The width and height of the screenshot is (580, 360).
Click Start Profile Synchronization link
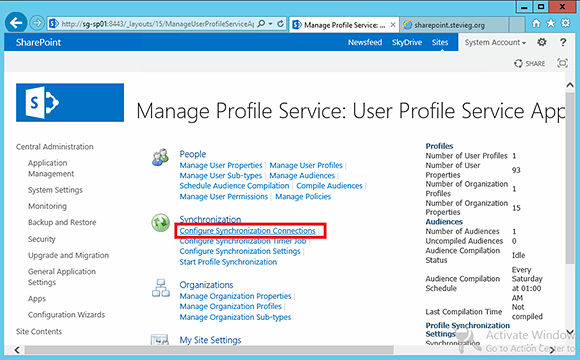click(228, 262)
